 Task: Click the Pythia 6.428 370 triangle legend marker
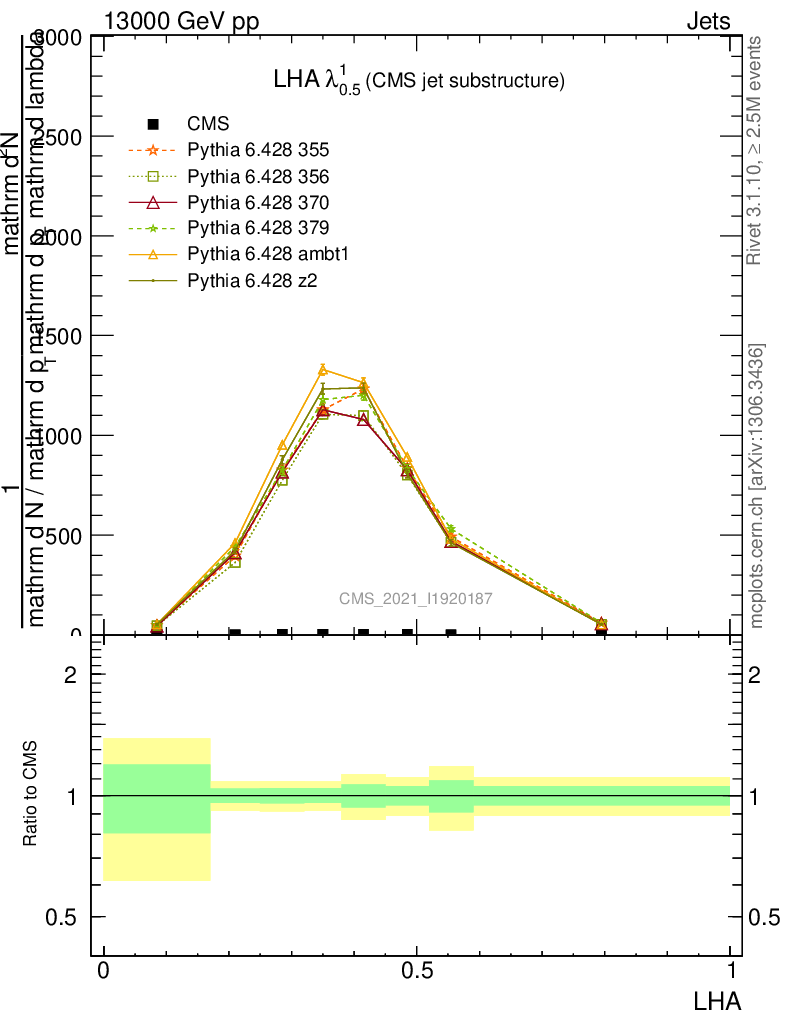tap(153, 202)
